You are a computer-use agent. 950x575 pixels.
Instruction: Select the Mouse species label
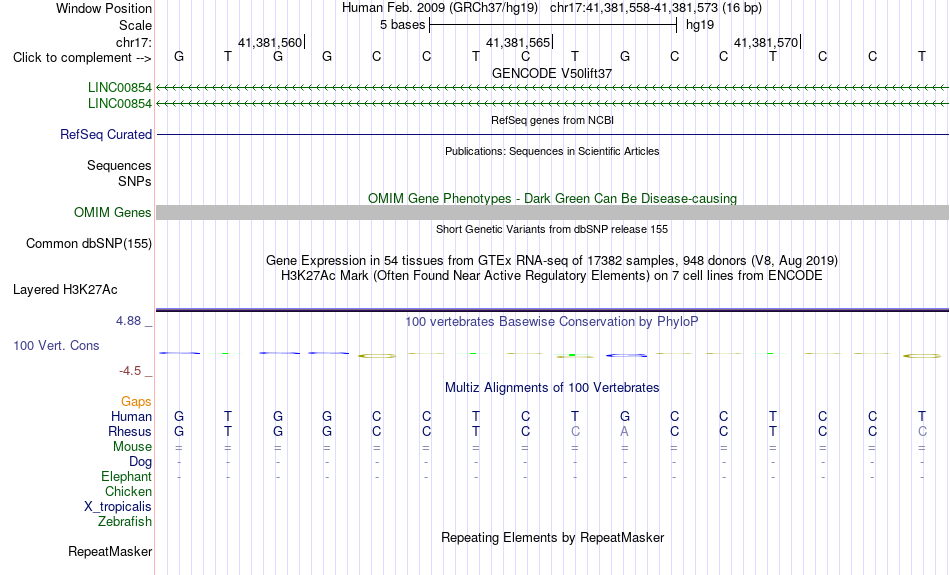click(132, 447)
